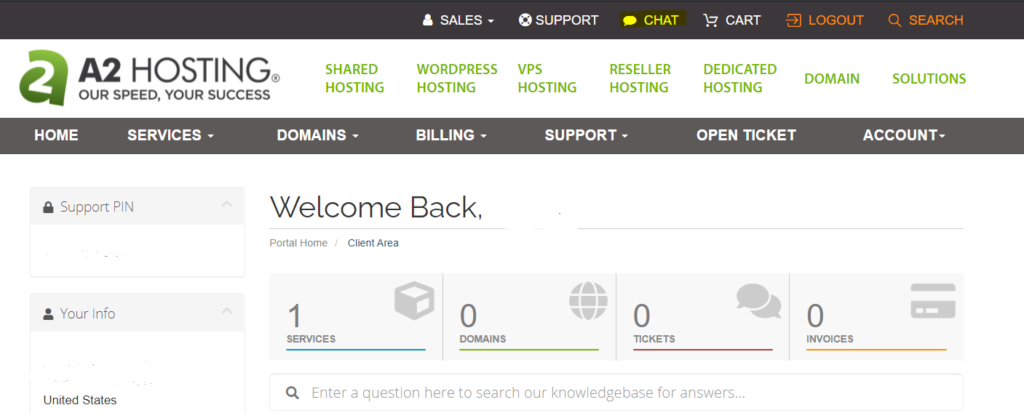Click the Support link in top bar

(x=567, y=20)
